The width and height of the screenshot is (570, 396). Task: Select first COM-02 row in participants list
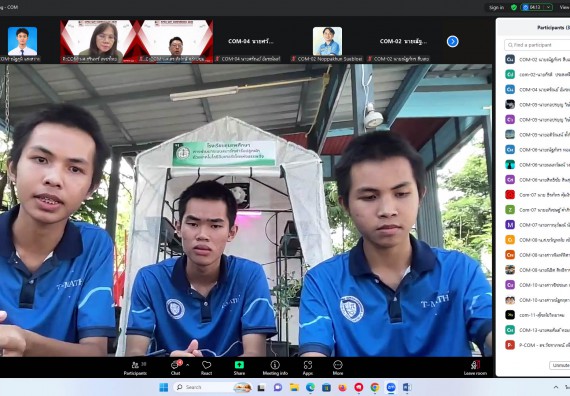tap(537, 59)
